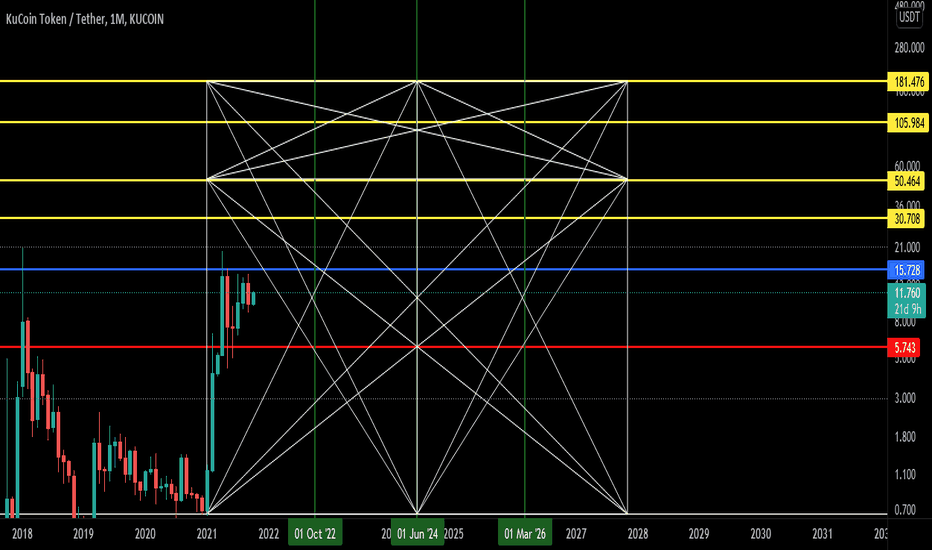
Task: Click the current price 11.760 label
Action: (x=906, y=293)
